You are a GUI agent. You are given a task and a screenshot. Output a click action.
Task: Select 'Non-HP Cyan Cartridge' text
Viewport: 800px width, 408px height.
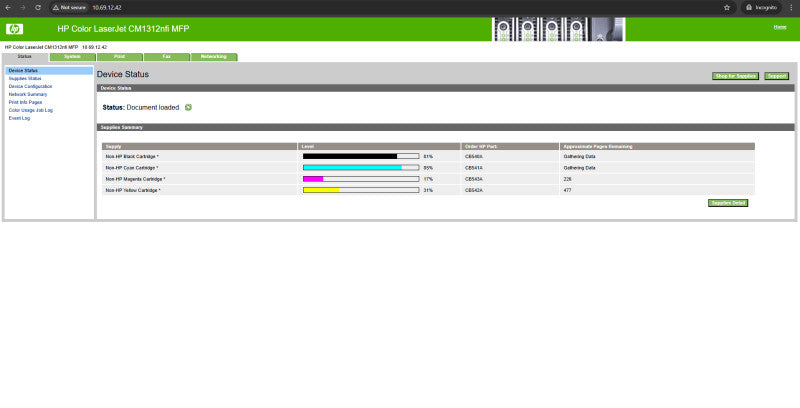click(x=131, y=168)
